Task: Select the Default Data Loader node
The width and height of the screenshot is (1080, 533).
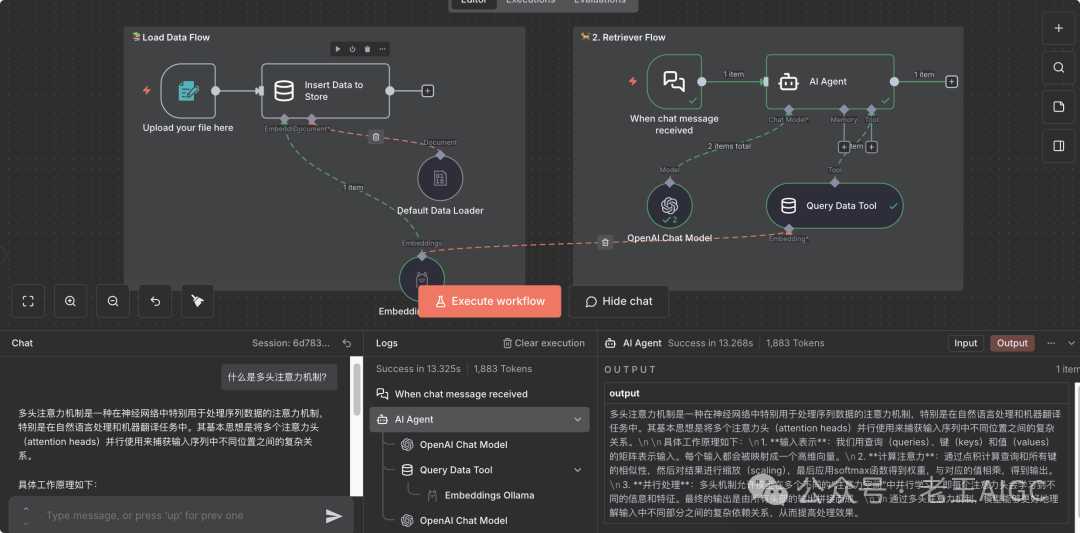Action: click(440, 179)
